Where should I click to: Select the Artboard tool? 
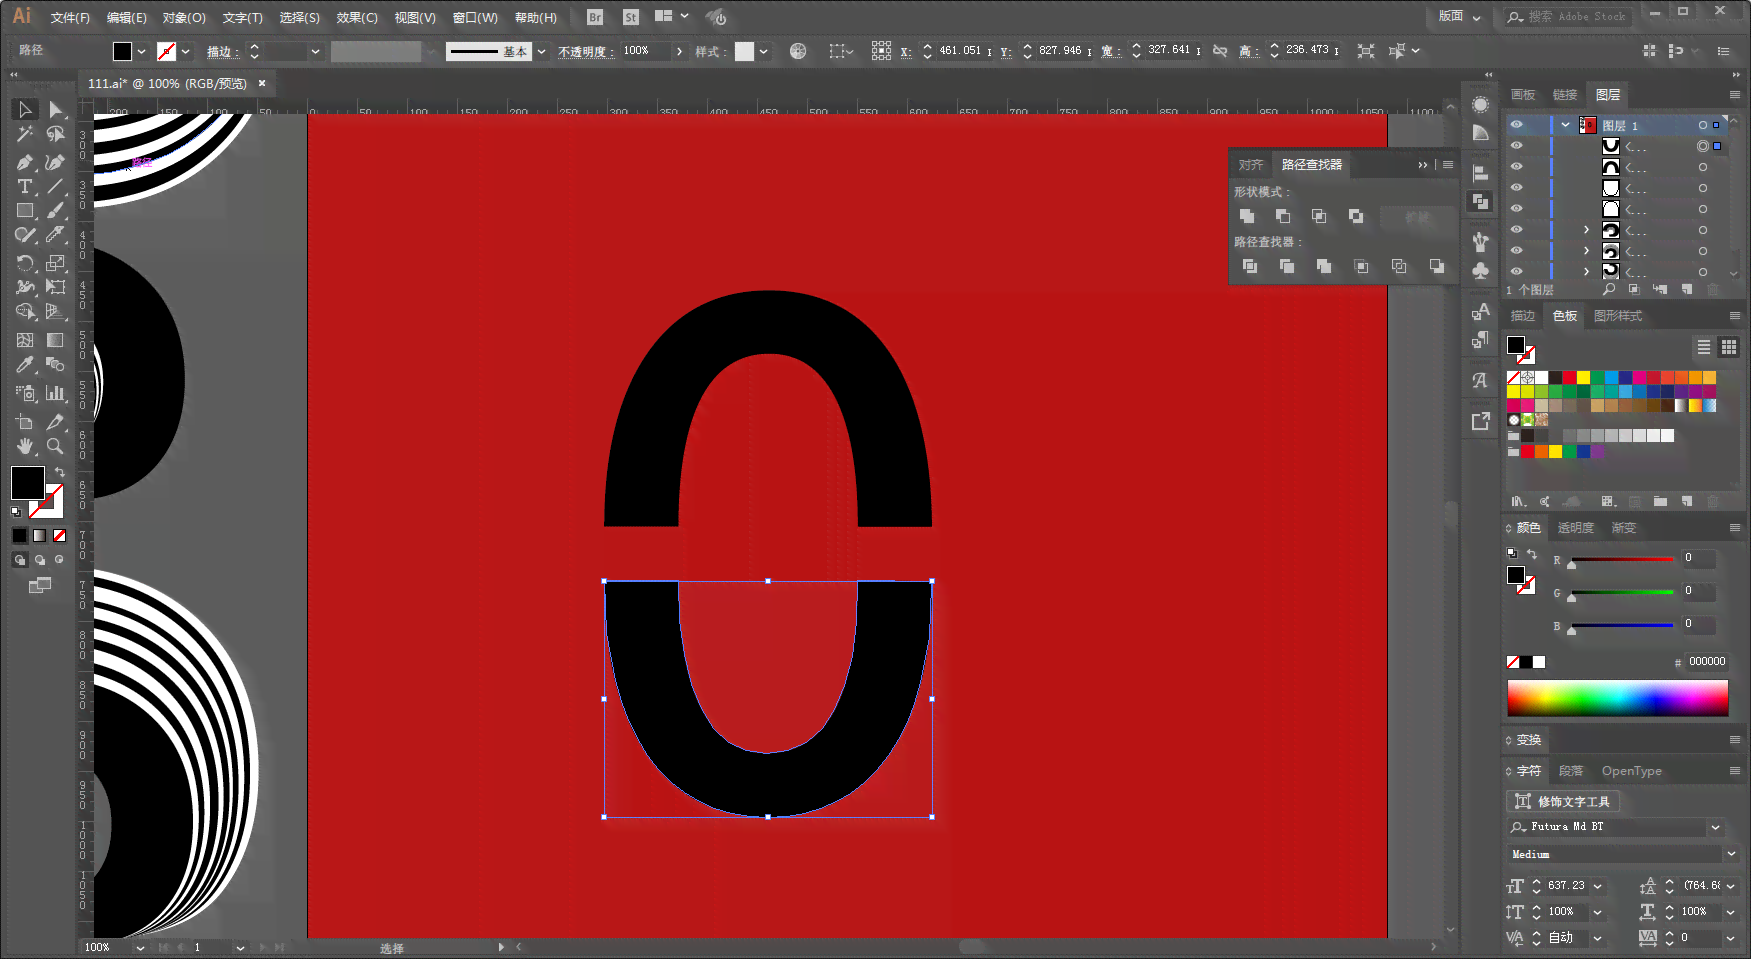click(25, 421)
